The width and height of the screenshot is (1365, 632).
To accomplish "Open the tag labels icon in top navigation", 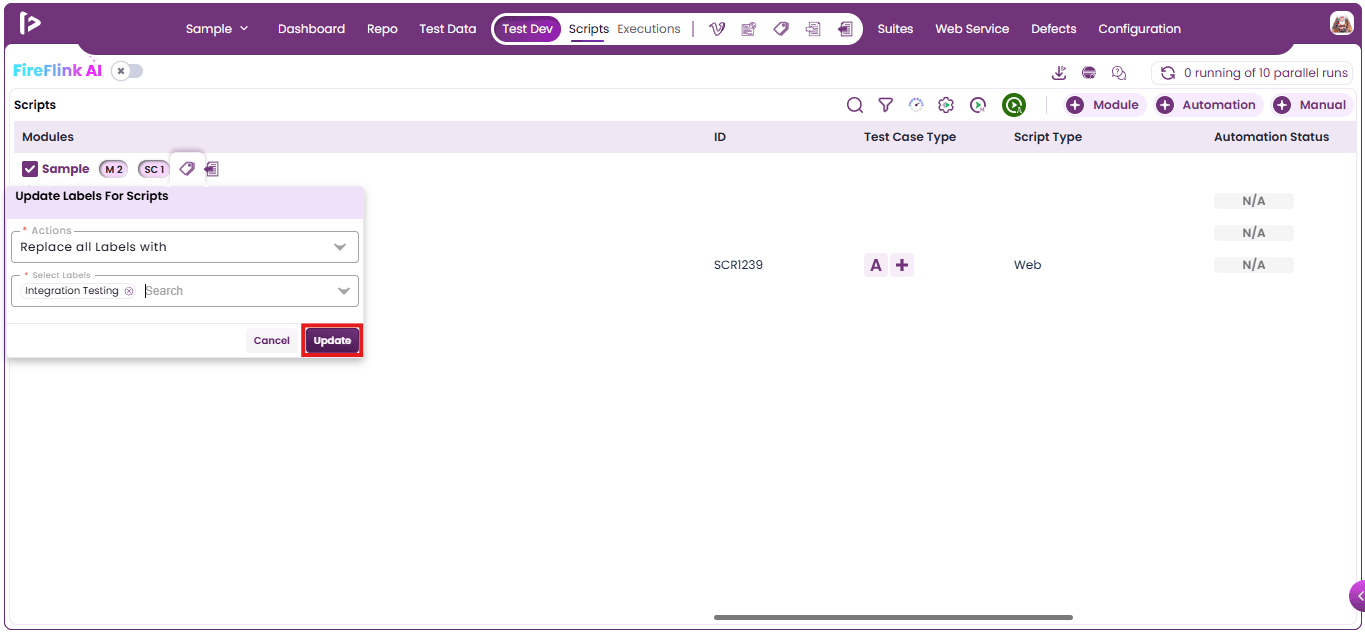I will (x=781, y=29).
